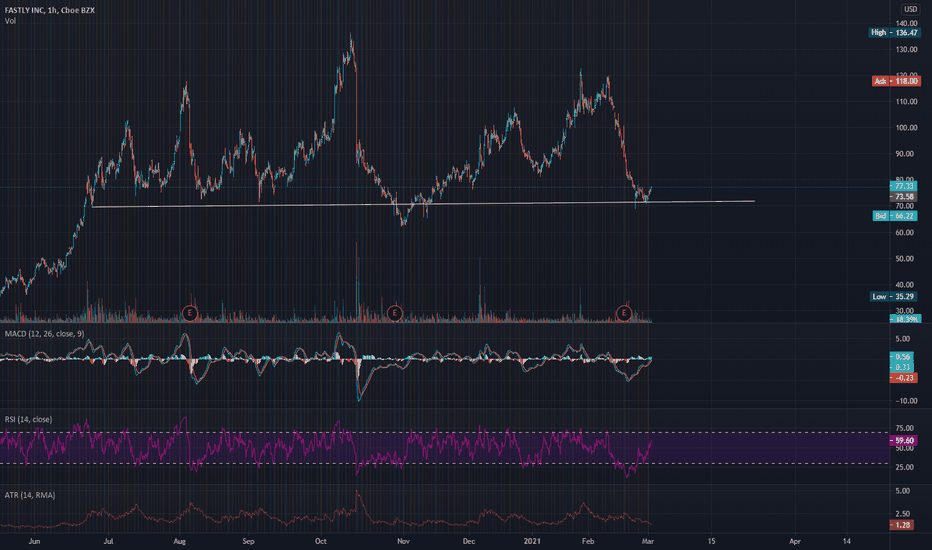Image resolution: width=932 pixels, height=550 pixels.
Task: Click the High 136.47 price label
Action: pyautogui.click(x=894, y=33)
